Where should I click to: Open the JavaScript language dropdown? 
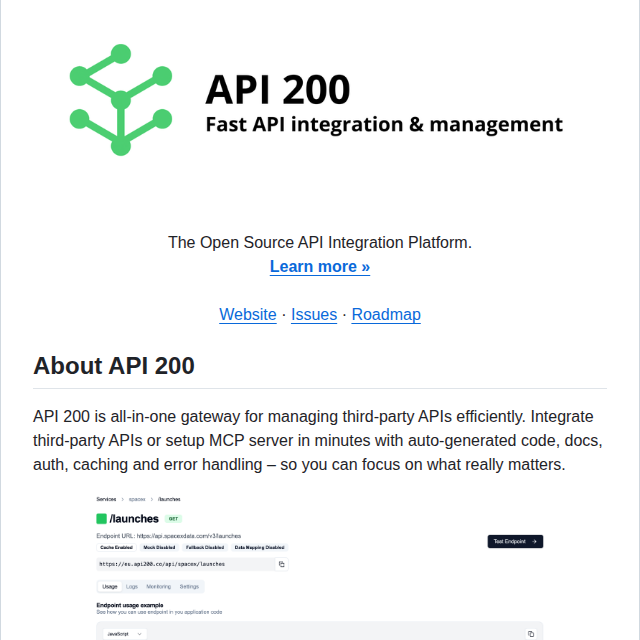(x=124, y=634)
